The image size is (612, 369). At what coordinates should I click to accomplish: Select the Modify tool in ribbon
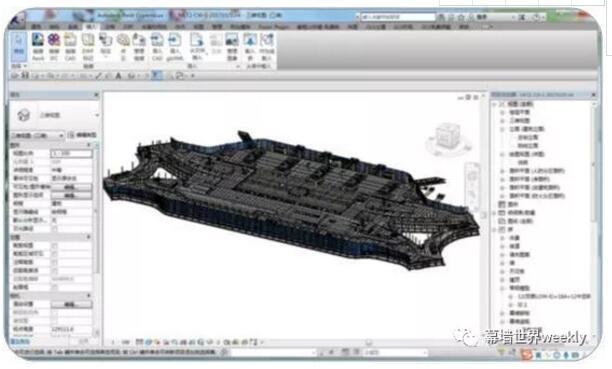pos(19,47)
